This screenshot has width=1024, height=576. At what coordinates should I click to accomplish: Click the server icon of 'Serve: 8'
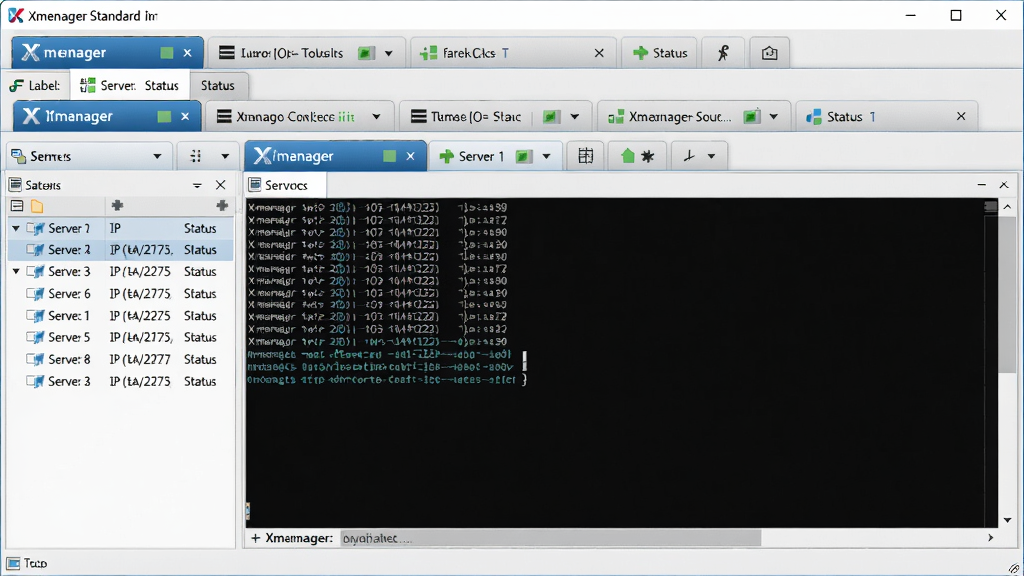(35, 360)
